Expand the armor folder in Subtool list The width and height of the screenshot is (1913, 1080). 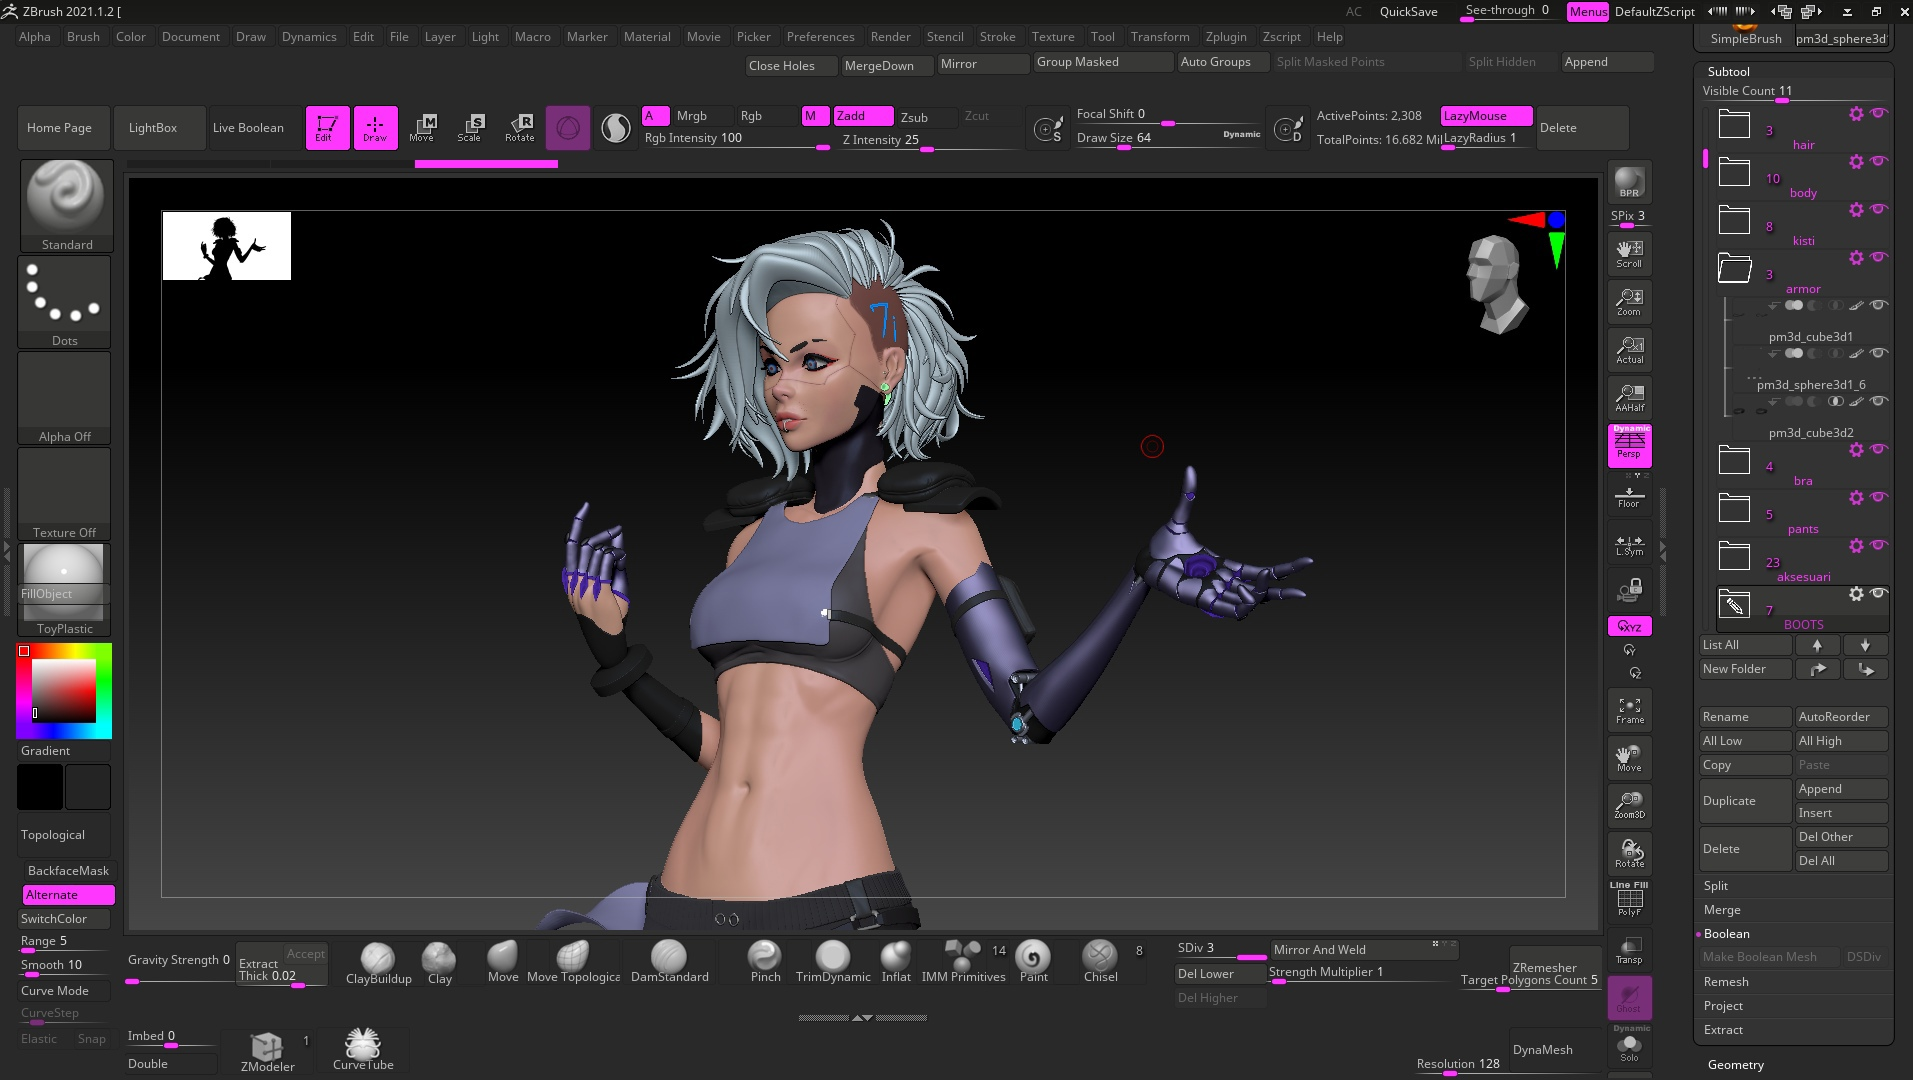point(1735,268)
